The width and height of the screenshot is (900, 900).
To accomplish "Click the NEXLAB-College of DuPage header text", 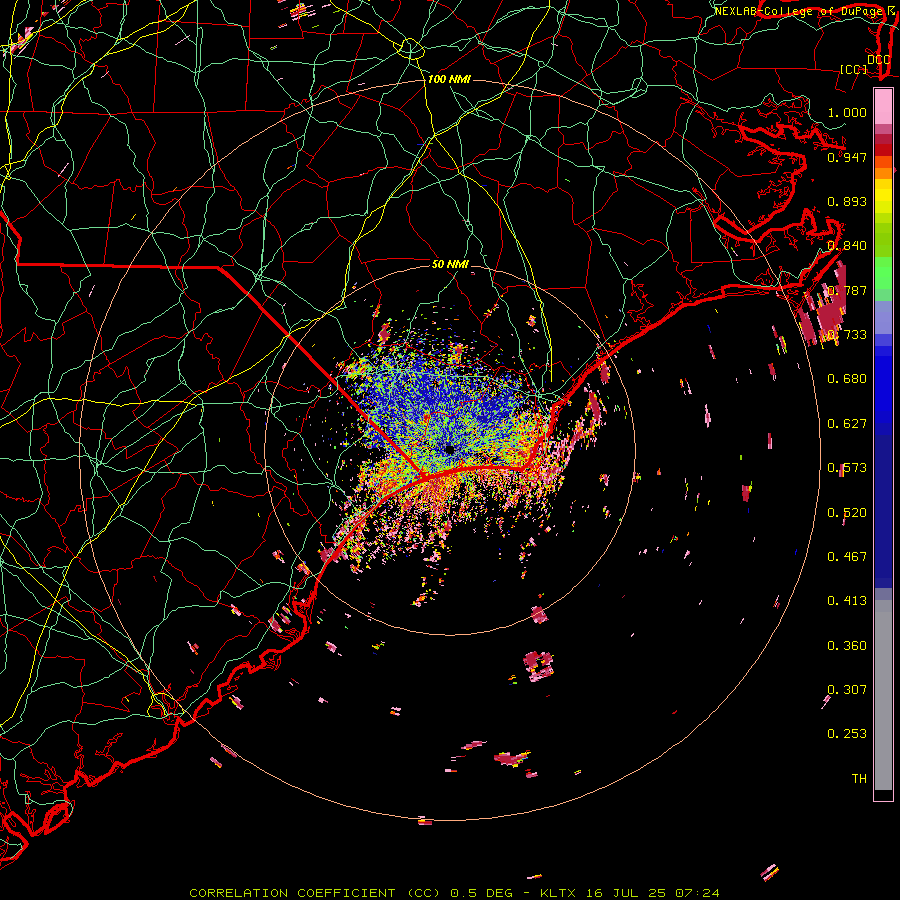I will (x=798, y=11).
